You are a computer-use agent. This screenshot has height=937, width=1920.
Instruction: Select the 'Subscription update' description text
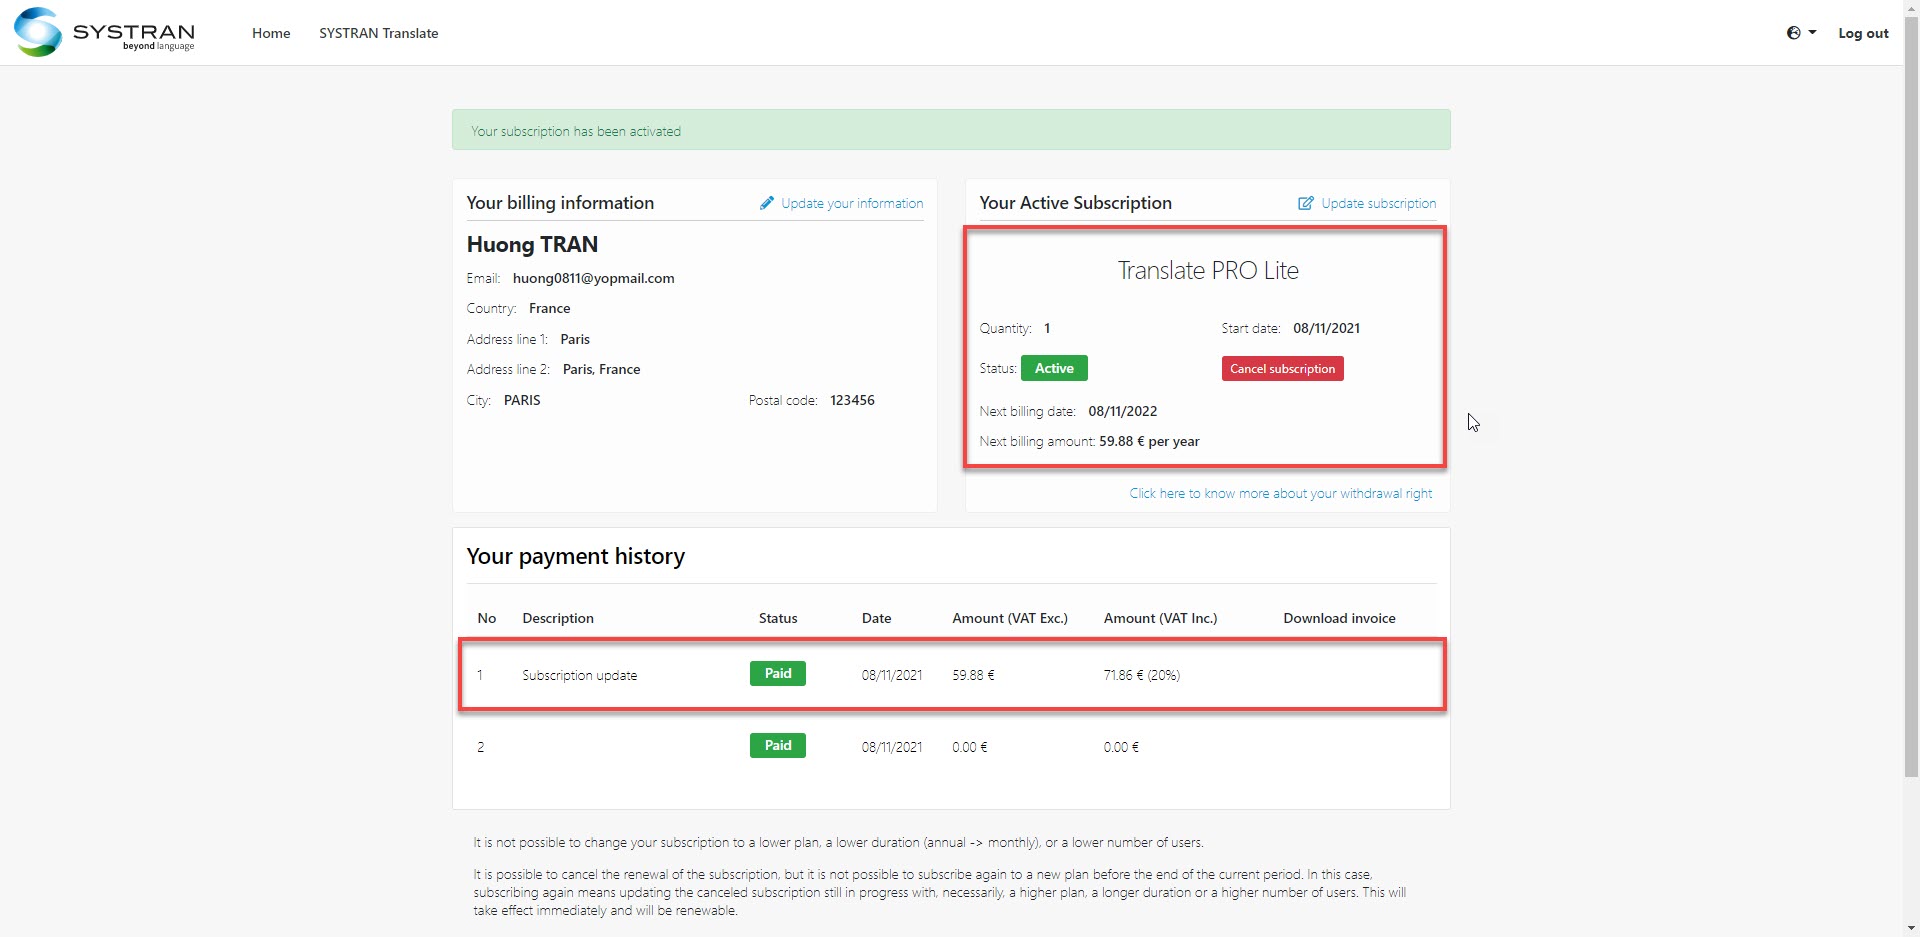click(x=580, y=675)
